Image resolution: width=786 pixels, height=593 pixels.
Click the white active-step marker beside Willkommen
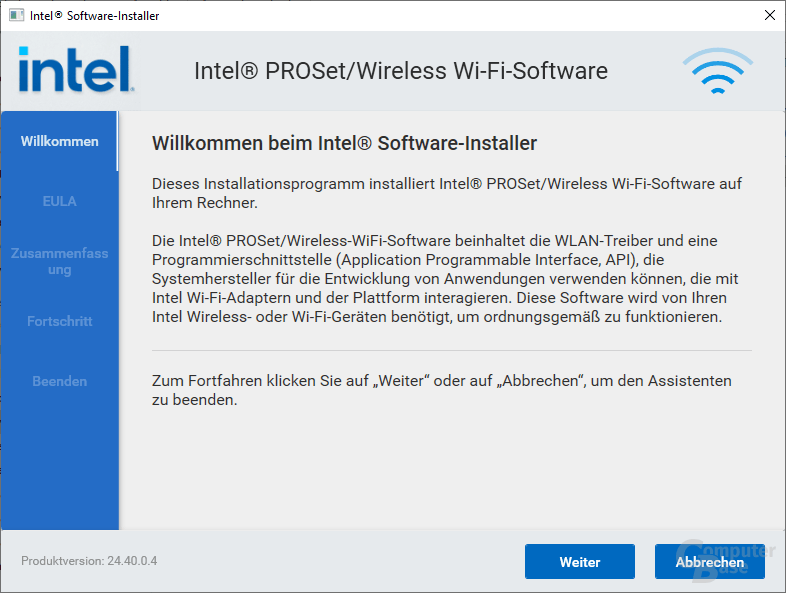pos(118,141)
